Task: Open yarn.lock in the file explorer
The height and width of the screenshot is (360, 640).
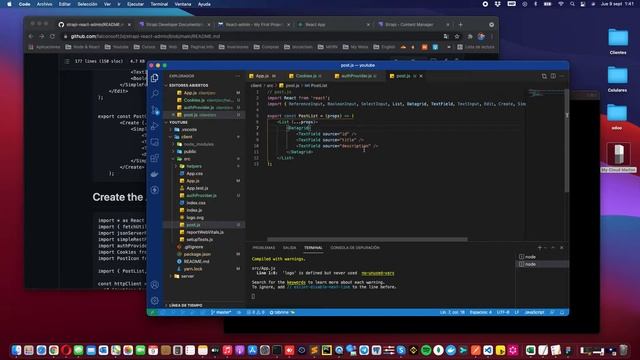Action: coord(193,269)
